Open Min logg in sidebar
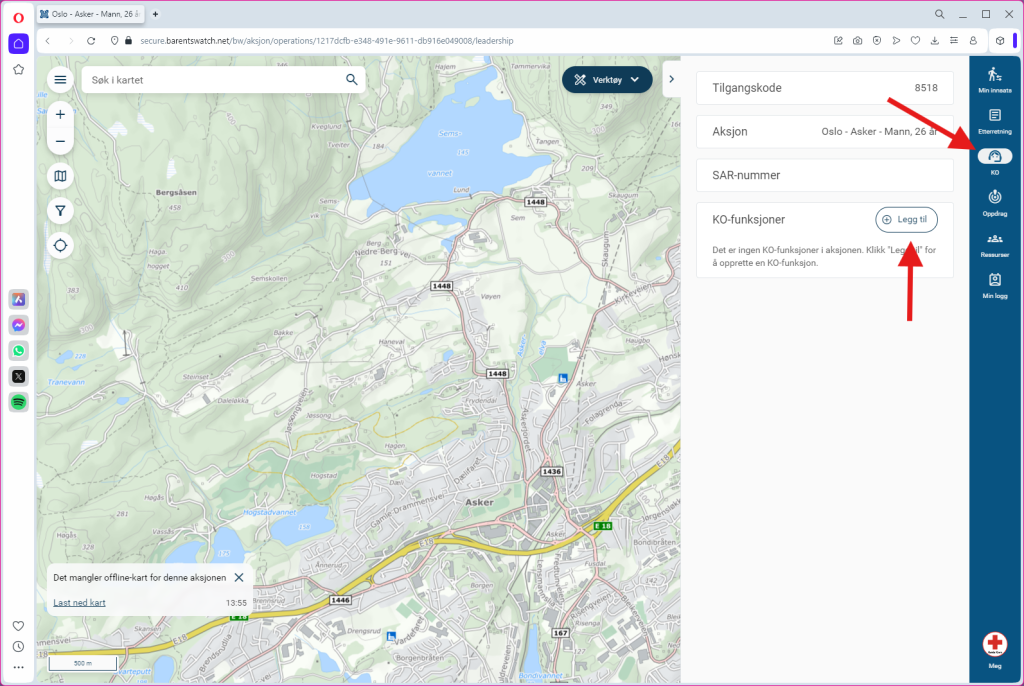Viewport: 1024px width, 686px height. click(994, 285)
